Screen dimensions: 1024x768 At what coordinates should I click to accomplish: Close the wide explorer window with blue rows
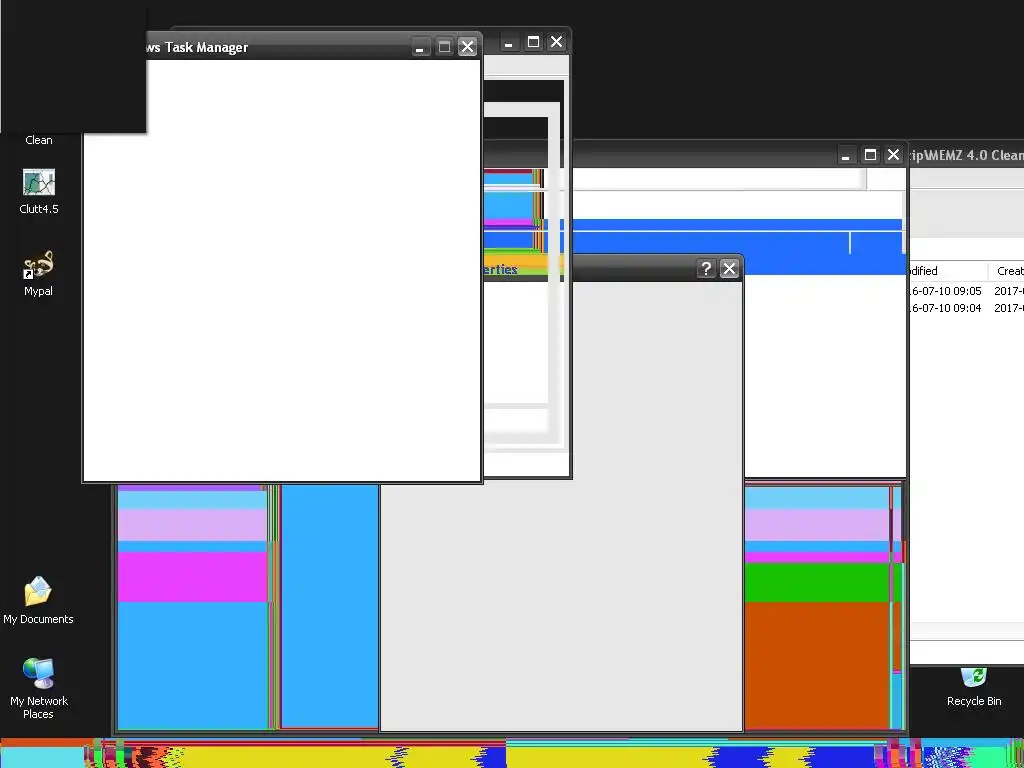click(x=893, y=155)
